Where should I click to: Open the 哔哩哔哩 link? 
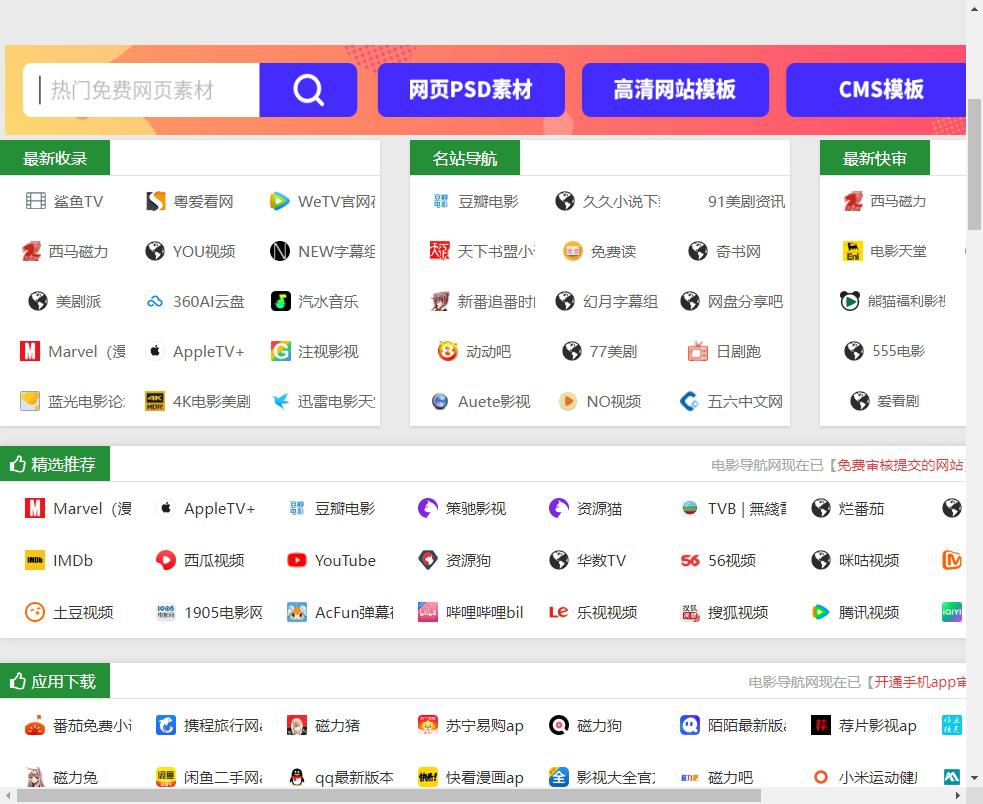point(484,613)
